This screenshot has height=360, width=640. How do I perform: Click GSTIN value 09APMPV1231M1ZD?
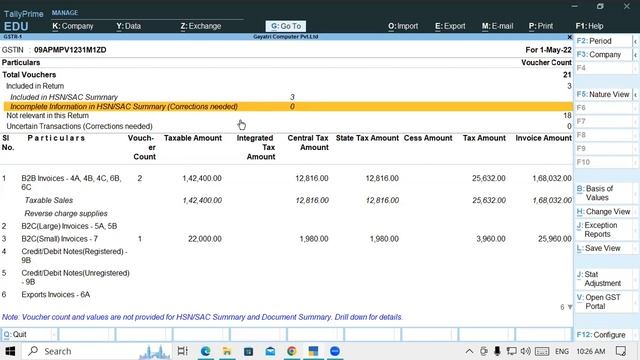click(70, 50)
